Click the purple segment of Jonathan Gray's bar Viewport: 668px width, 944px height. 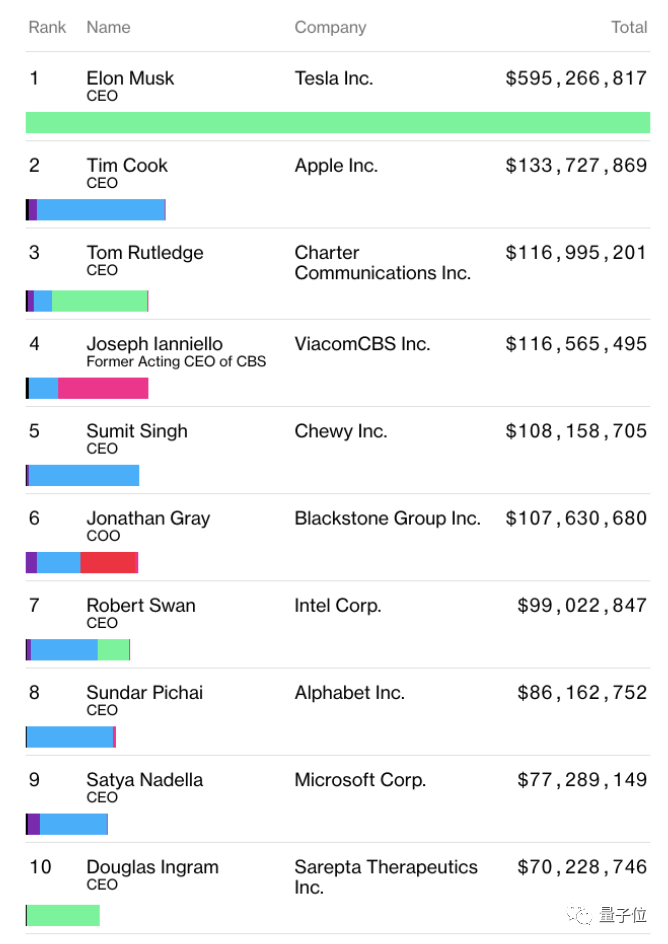[x=32, y=563]
